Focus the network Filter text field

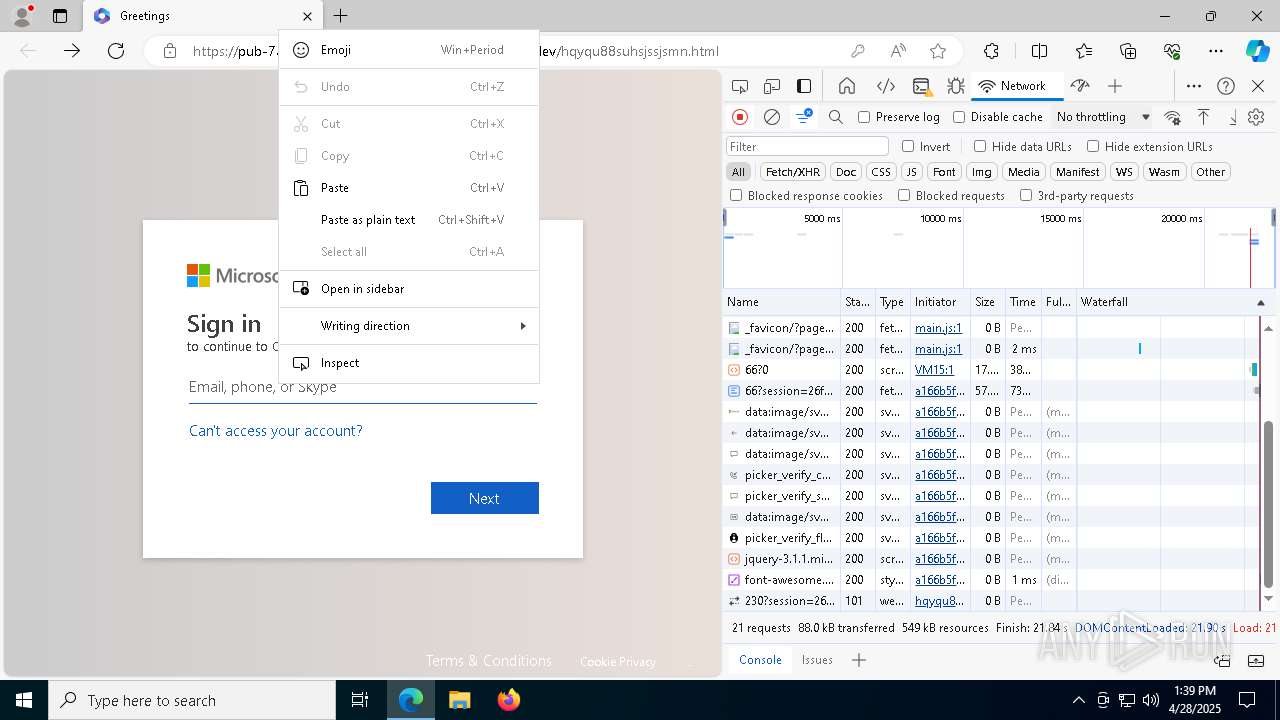[807, 146]
